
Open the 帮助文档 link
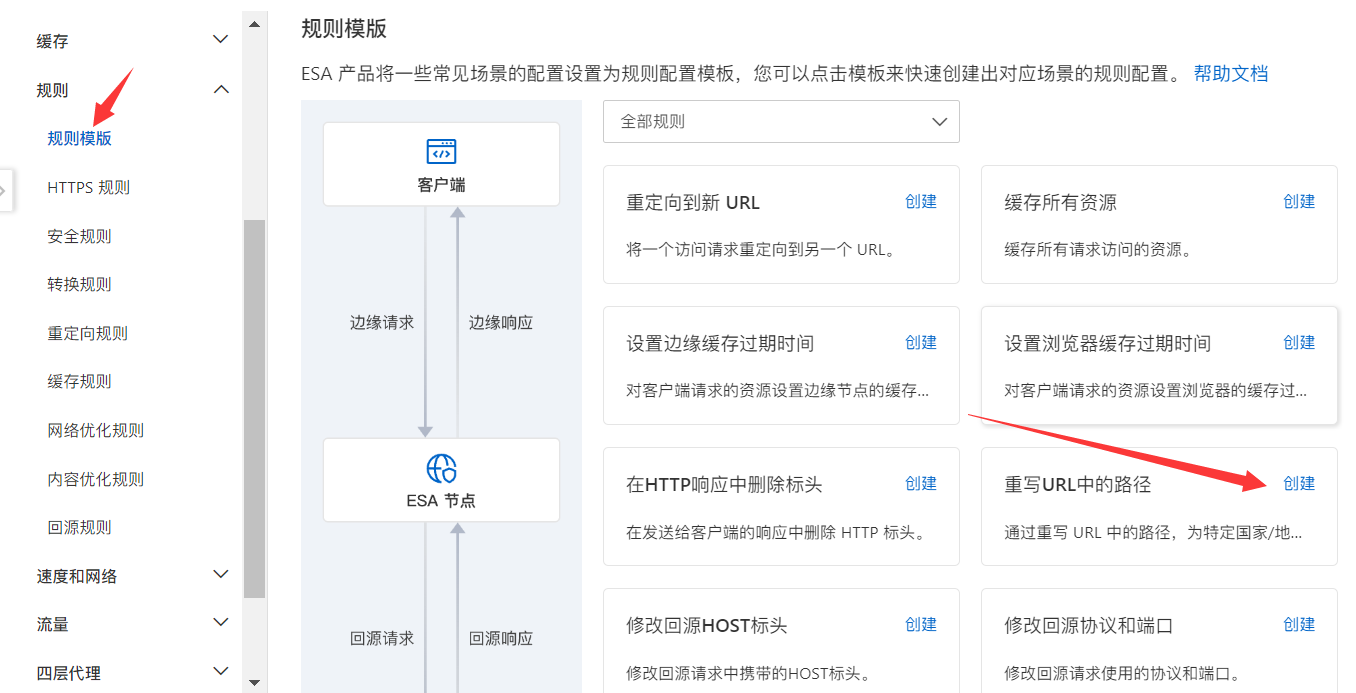[1231, 73]
